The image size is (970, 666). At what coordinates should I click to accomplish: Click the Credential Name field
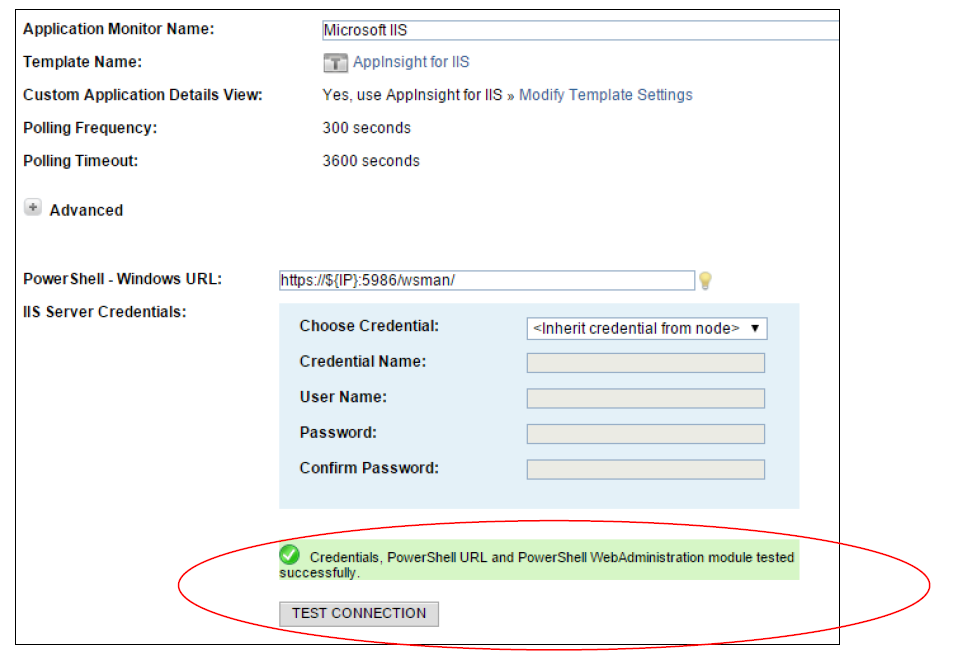(645, 363)
